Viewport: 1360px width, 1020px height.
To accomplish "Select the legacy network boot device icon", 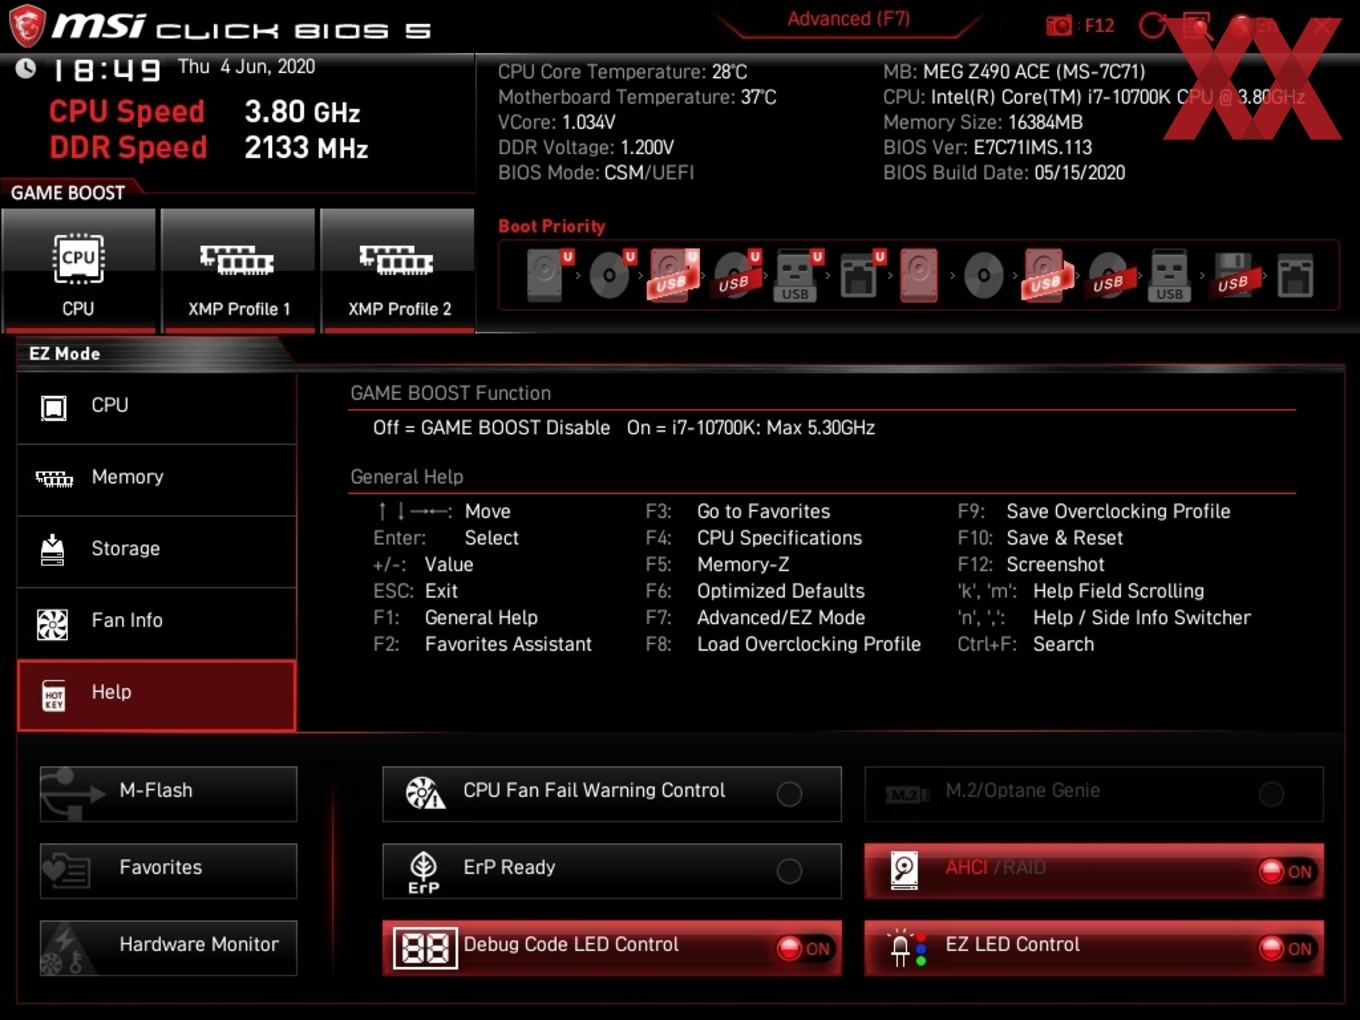I will [x=1295, y=274].
